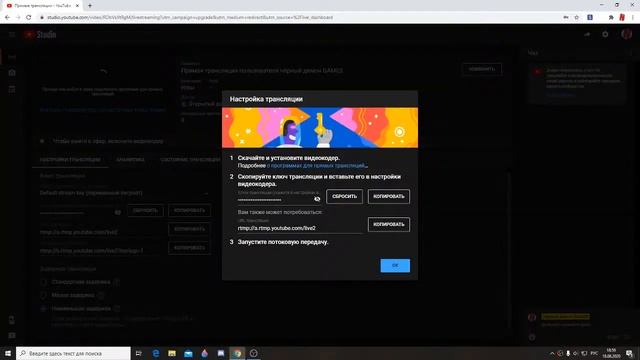Click the ИЗМЕНИТЬ button behind the dialog

pos(482,69)
